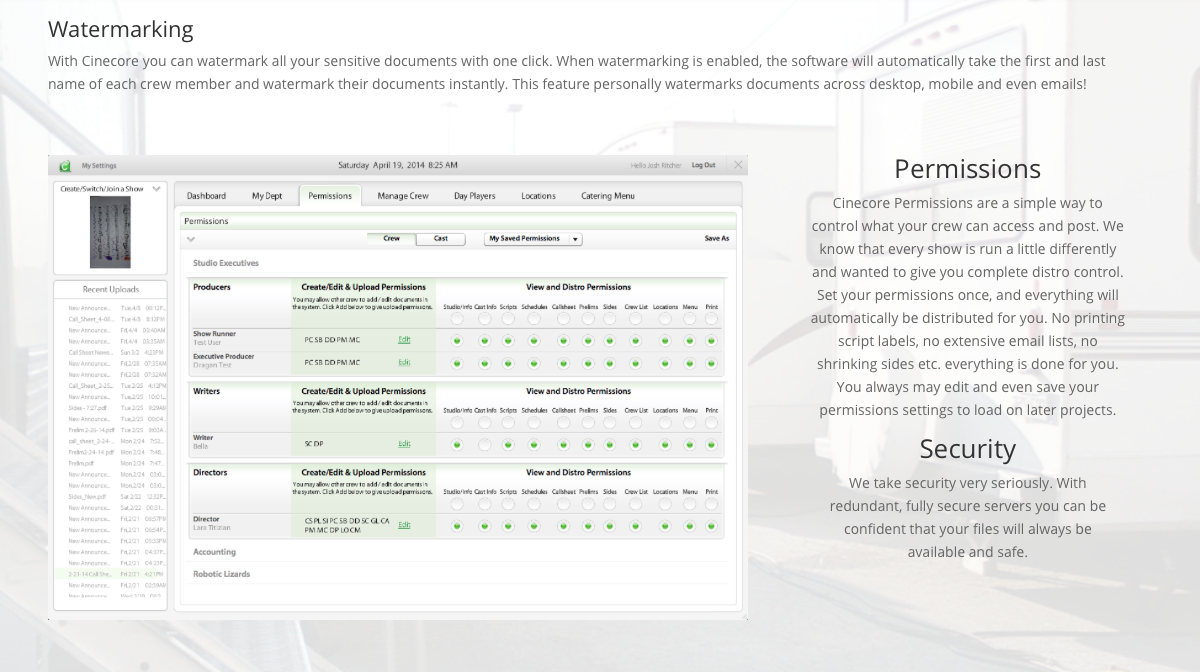The height and width of the screenshot is (672, 1200).
Task: Click the Recent Uploads panel header
Action: coord(110,290)
